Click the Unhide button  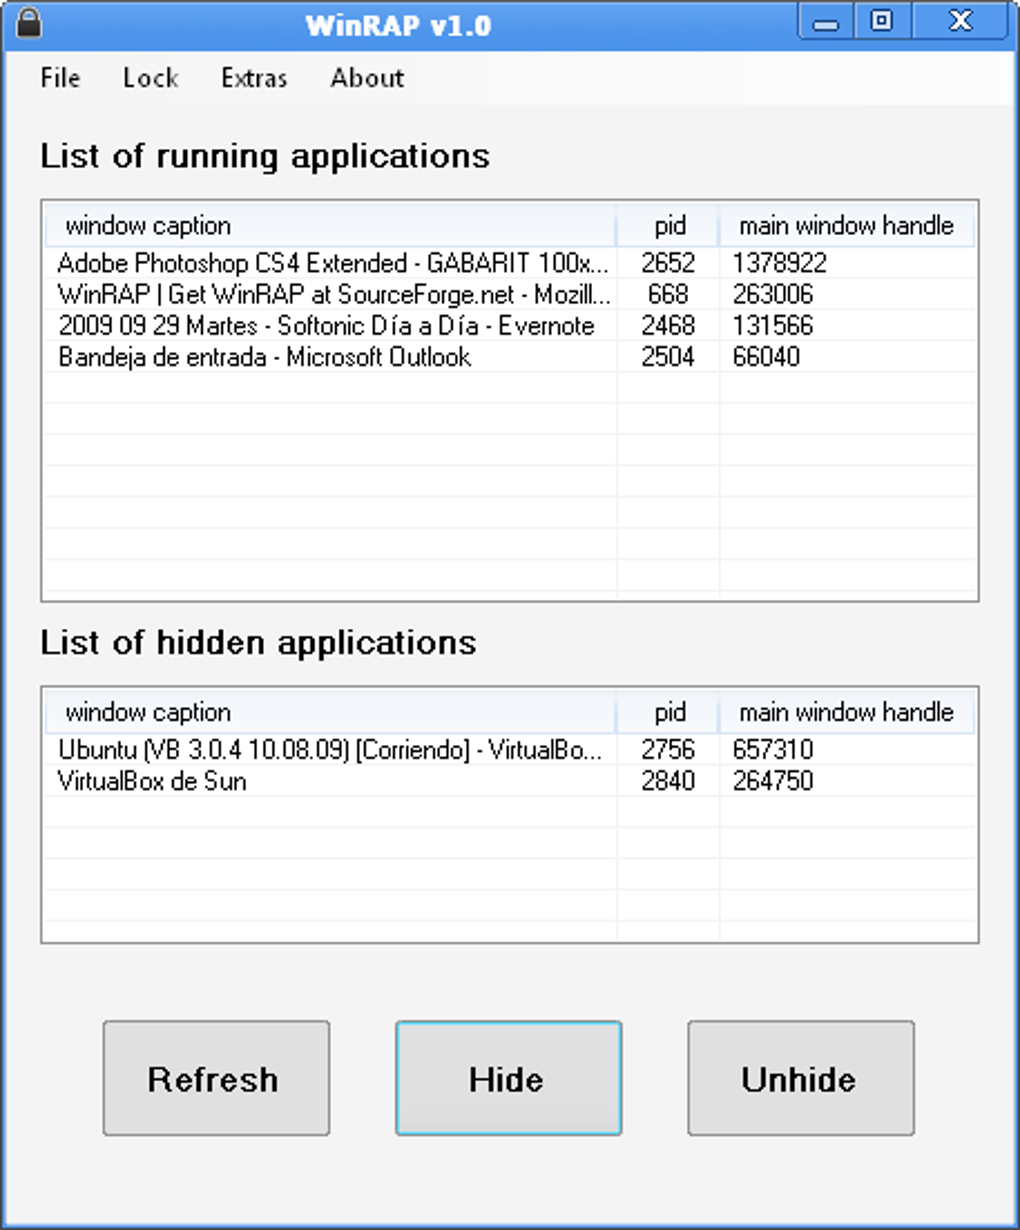[x=800, y=1078]
